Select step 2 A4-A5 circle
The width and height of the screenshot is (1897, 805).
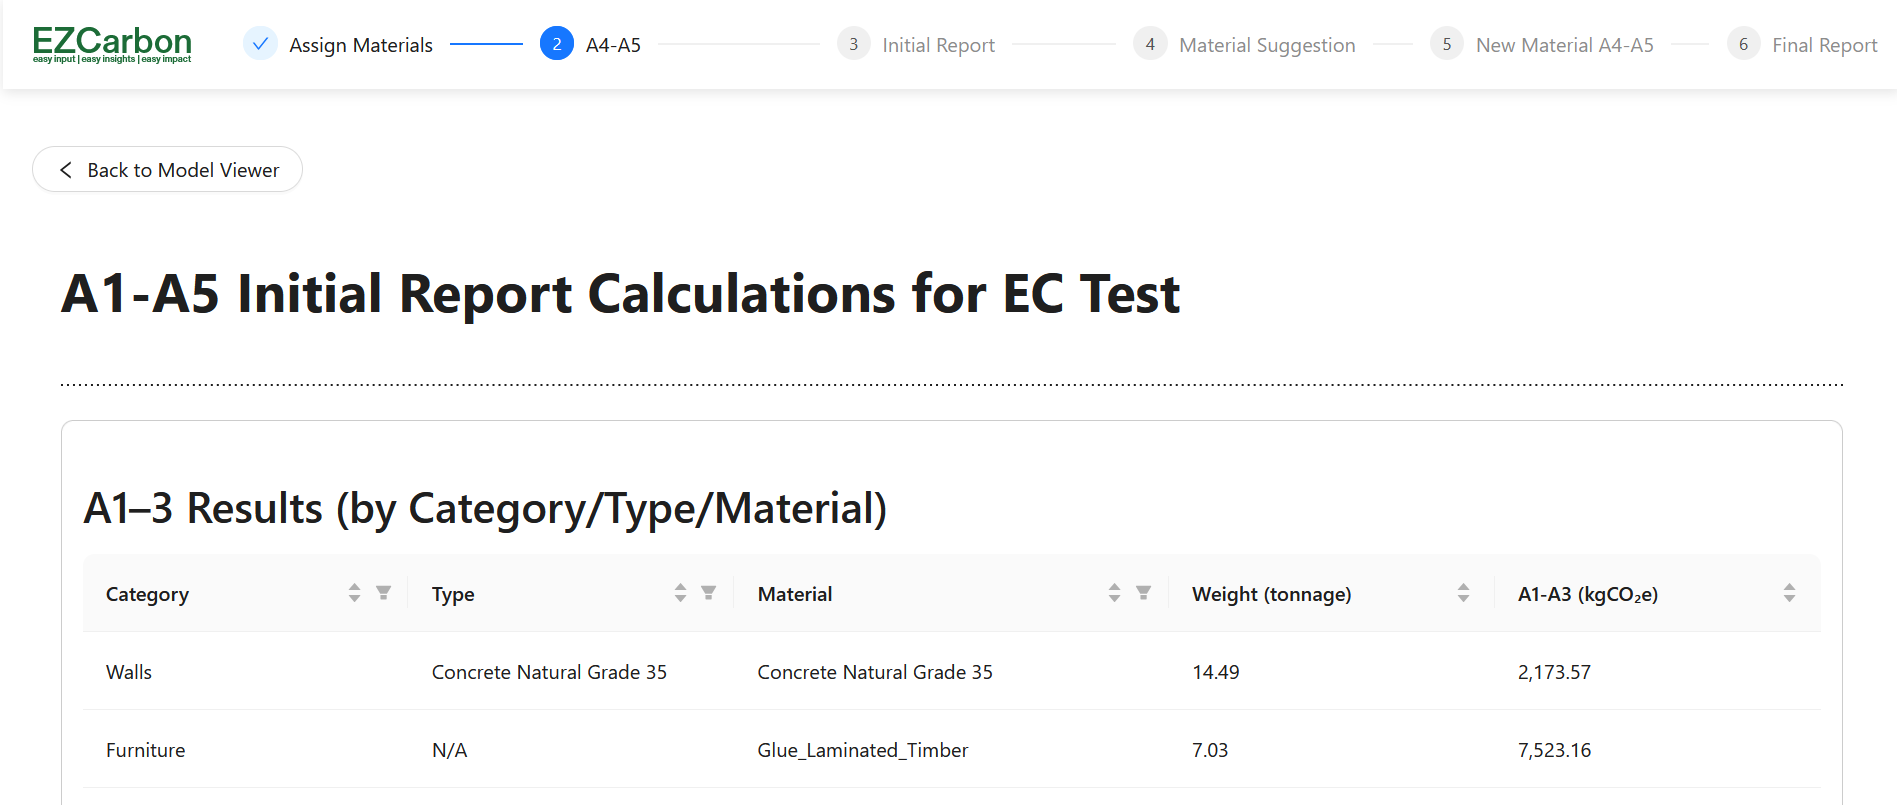557,44
